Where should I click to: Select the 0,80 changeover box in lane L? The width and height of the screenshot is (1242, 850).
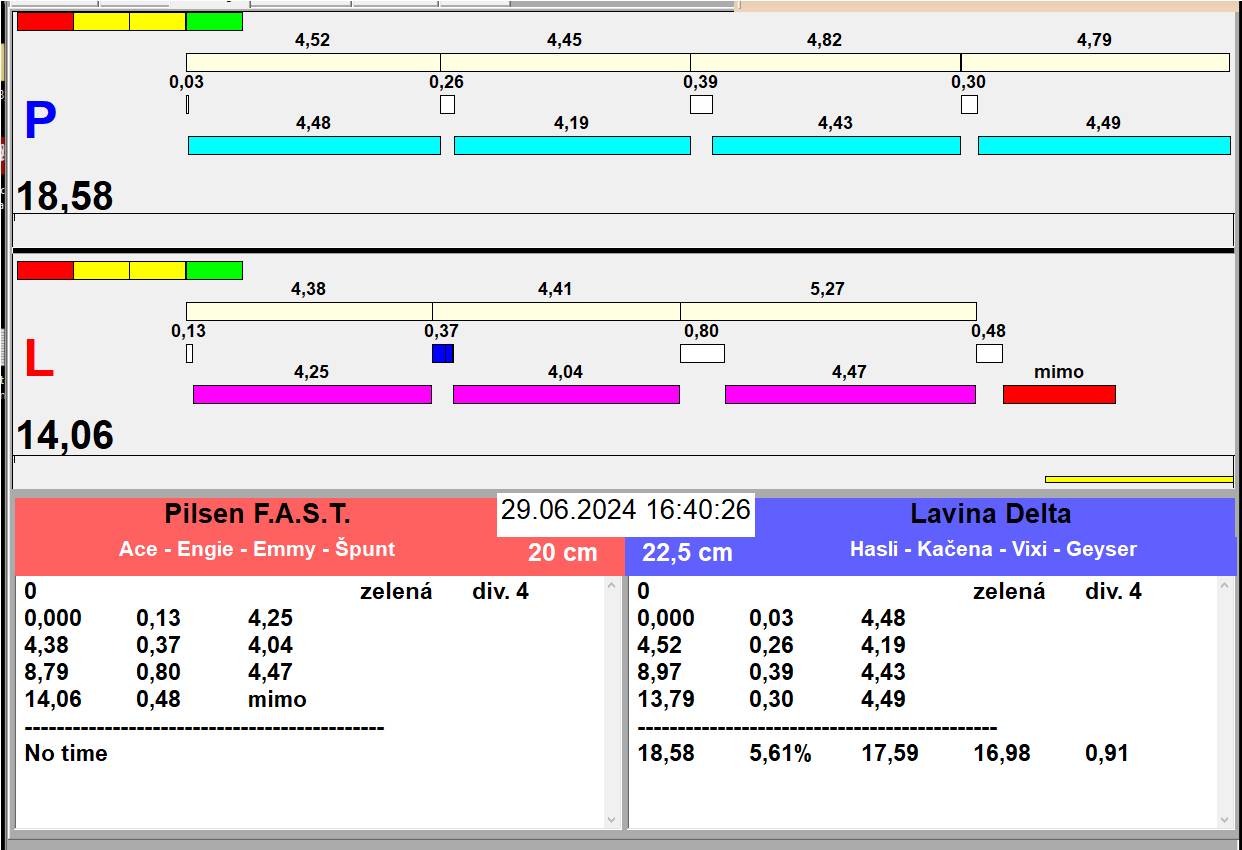702,353
